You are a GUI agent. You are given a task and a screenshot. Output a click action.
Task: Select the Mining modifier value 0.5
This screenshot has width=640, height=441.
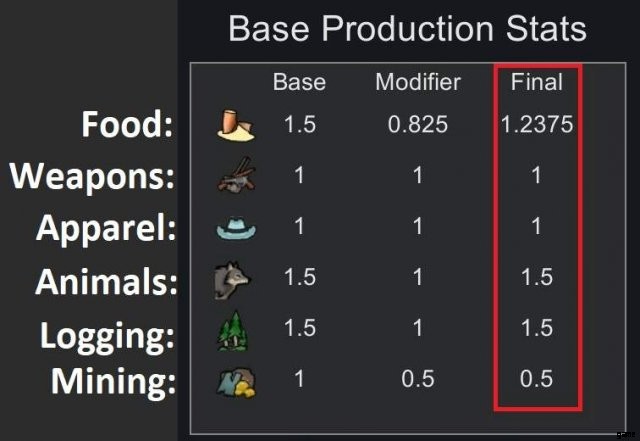click(x=417, y=380)
